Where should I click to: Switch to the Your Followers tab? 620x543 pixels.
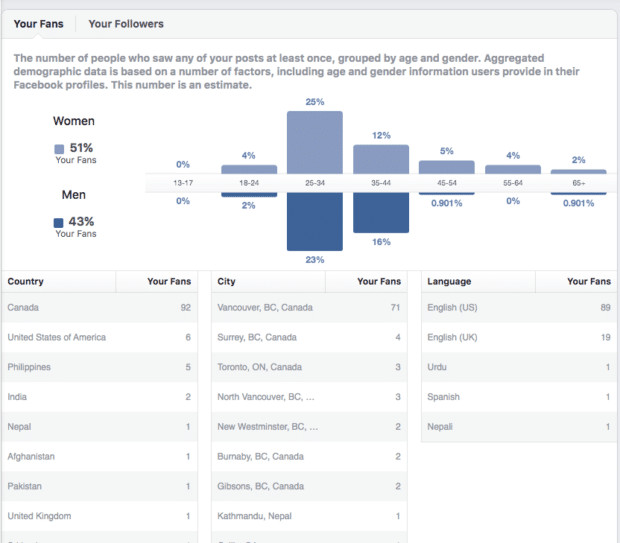[126, 24]
